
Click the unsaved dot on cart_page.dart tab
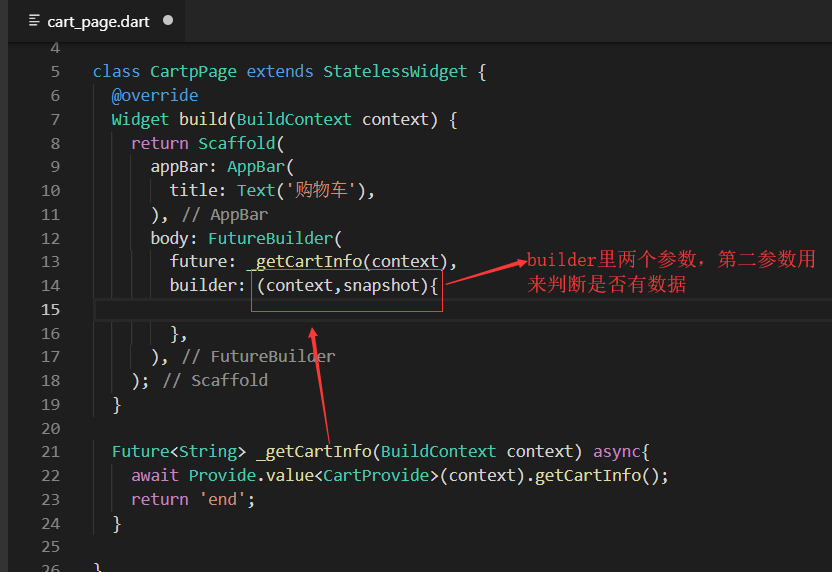[168, 20]
